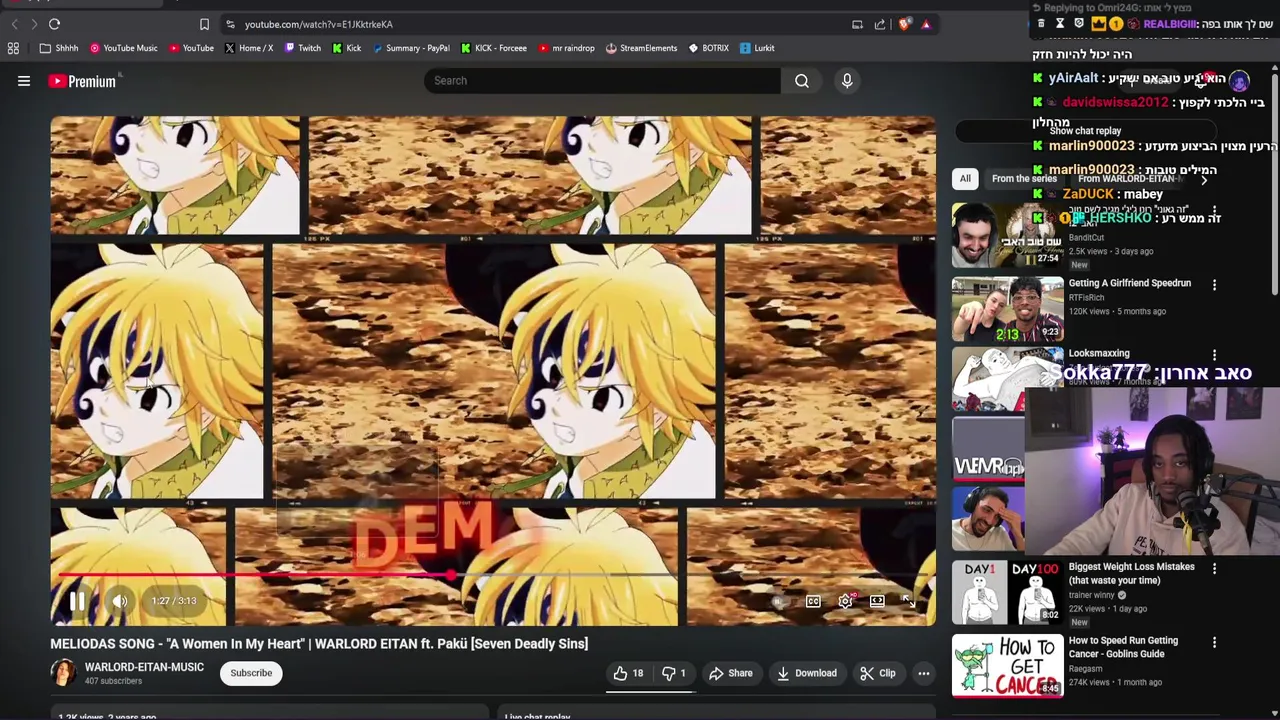Image resolution: width=1280 pixels, height=720 pixels.
Task: Open Brave Shields lion icon
Action: point(905,24)
